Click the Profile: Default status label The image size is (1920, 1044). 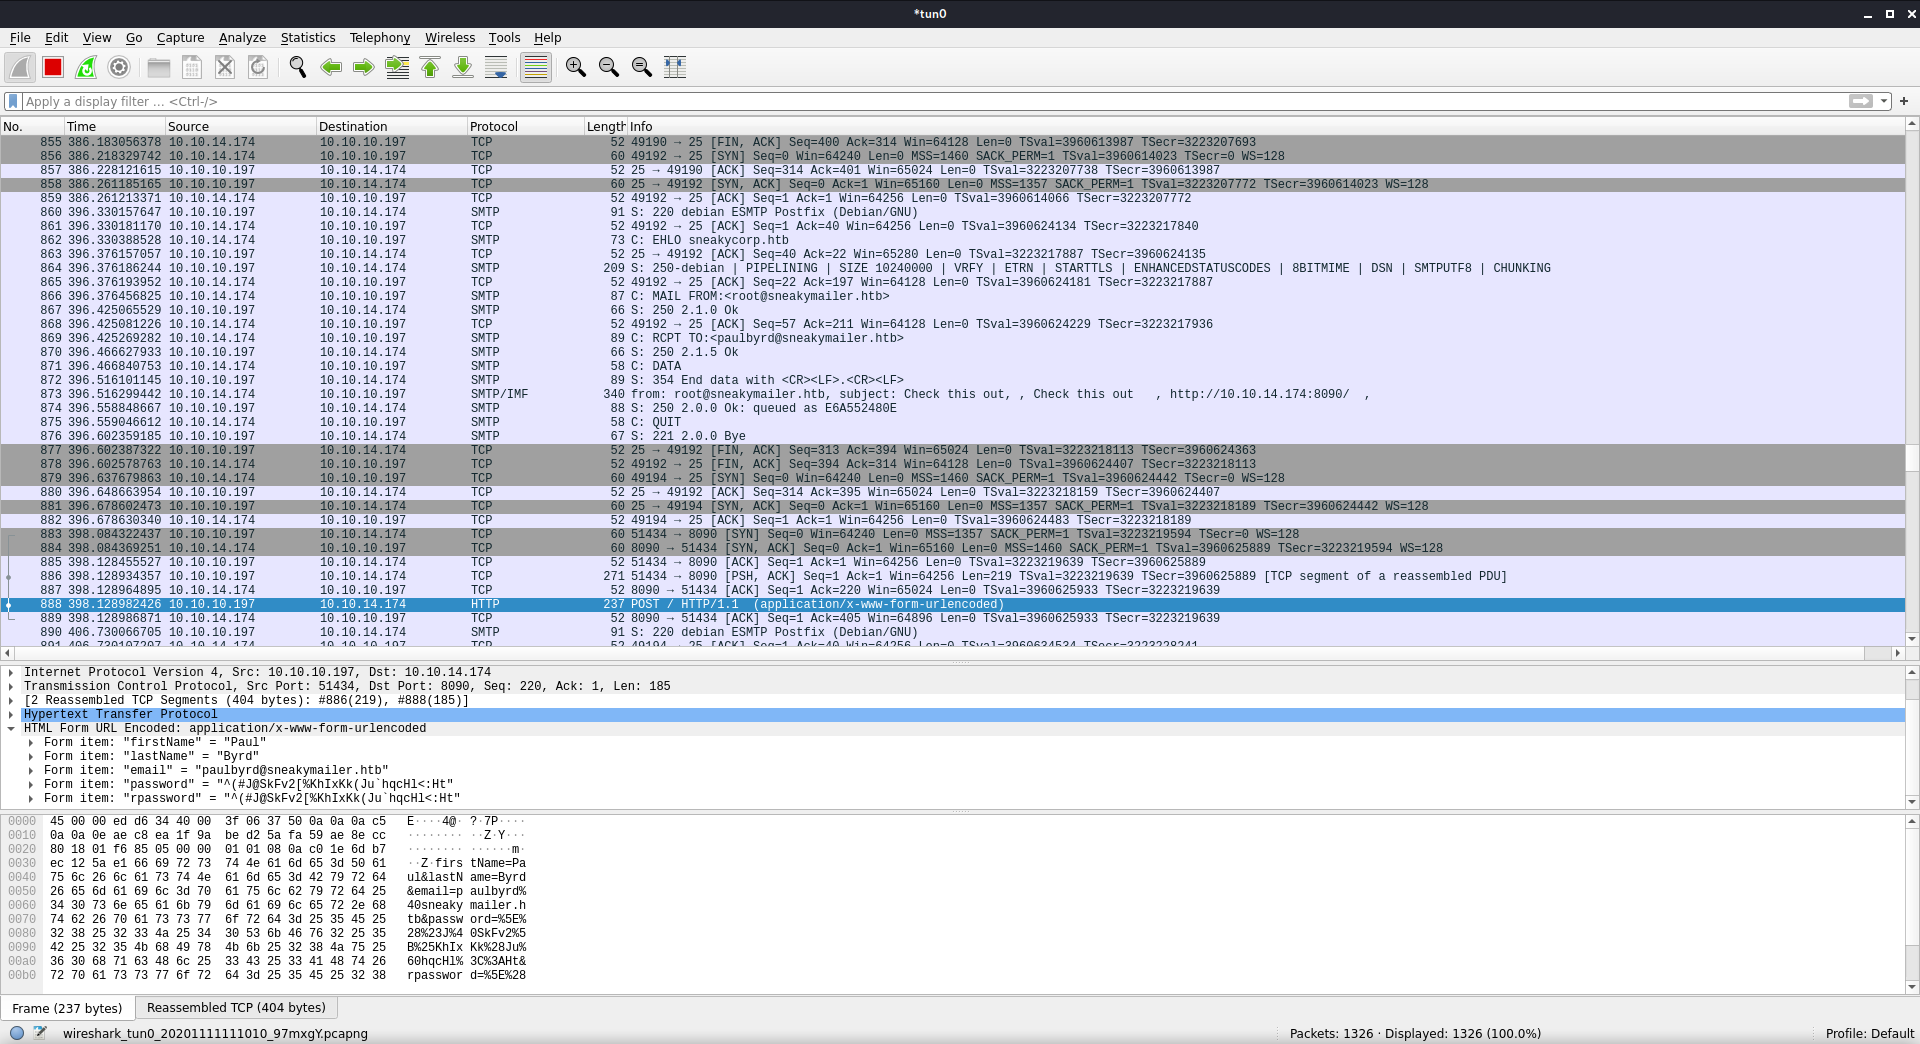[x=1868, y=1033]
